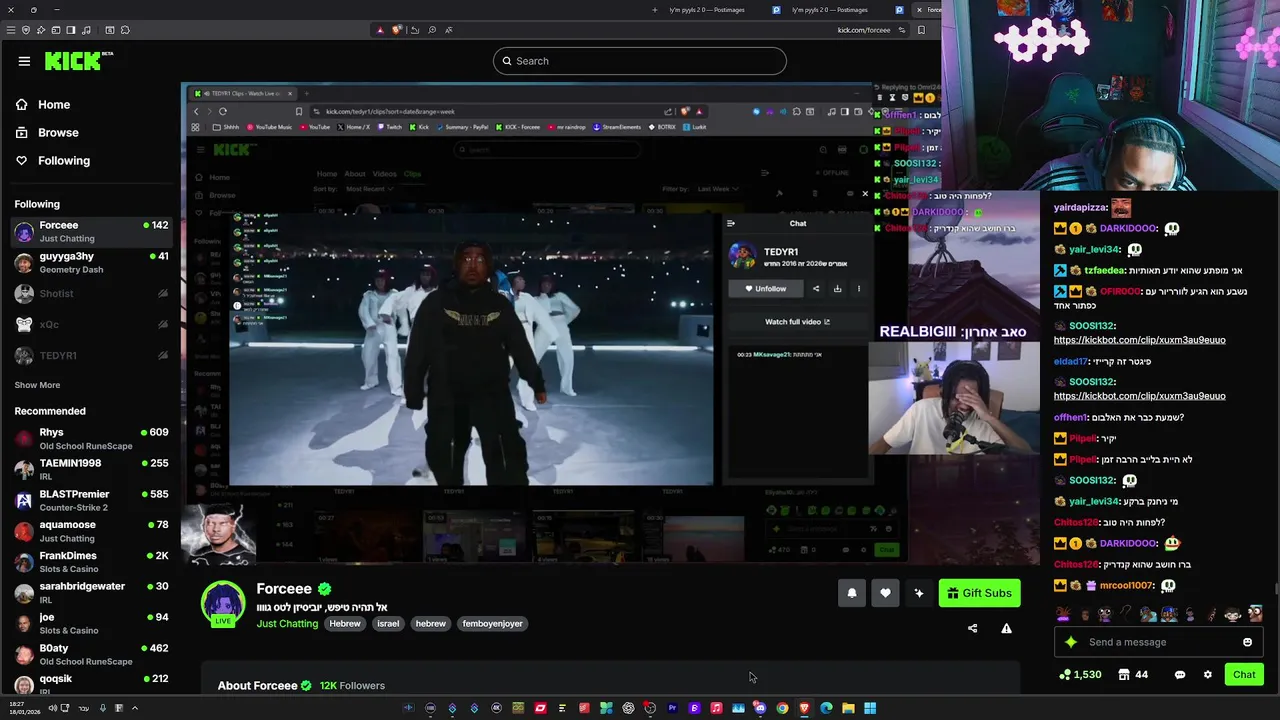Report the stream via warning triangle icon
Image resolution: width=1280 pixels, height=720 pixels.
point(1006,628)
